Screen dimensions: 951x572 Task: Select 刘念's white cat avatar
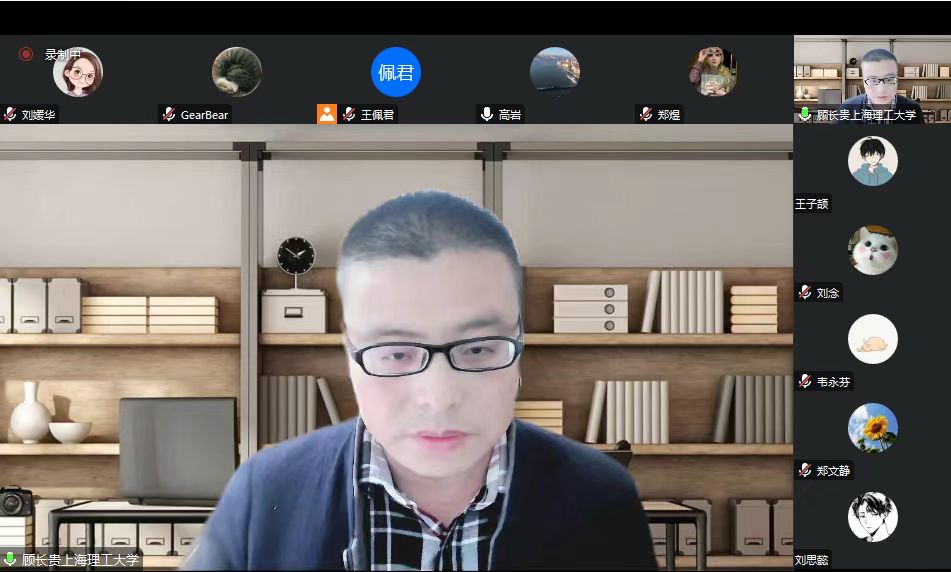872,250
